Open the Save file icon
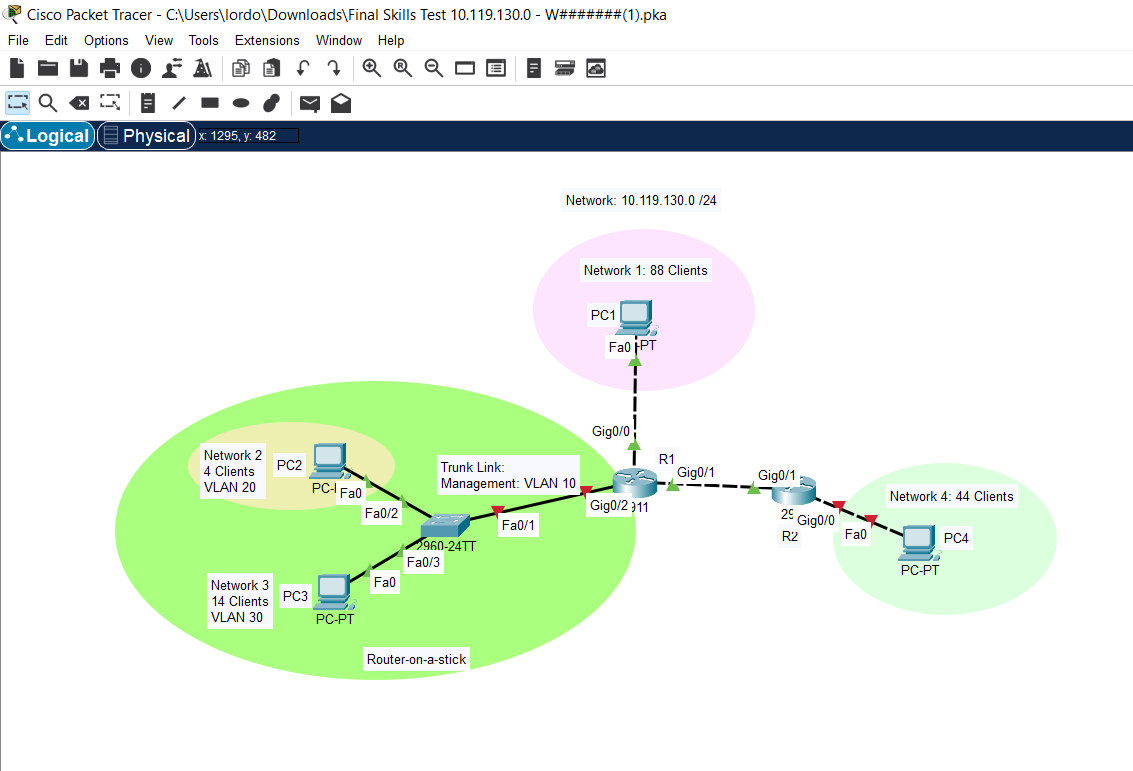This screenshot has width=1133, height=771. point(78,68)
